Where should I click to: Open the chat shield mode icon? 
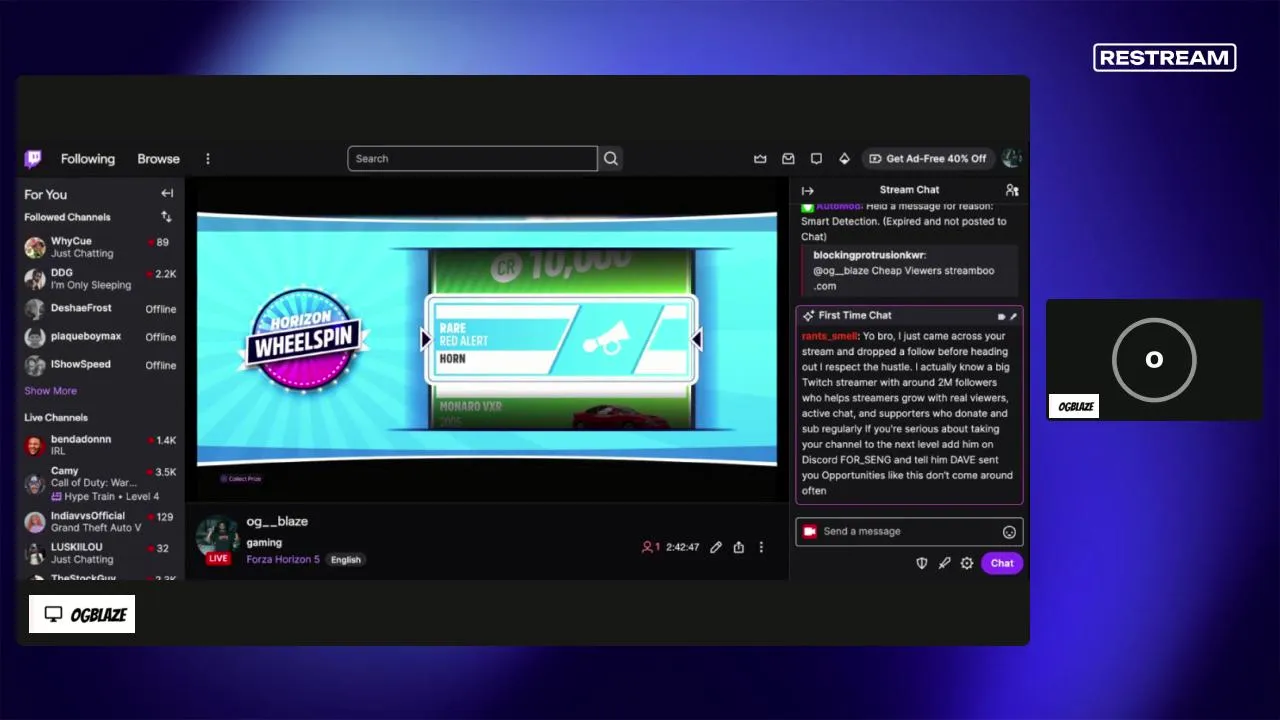coord(922,563)
